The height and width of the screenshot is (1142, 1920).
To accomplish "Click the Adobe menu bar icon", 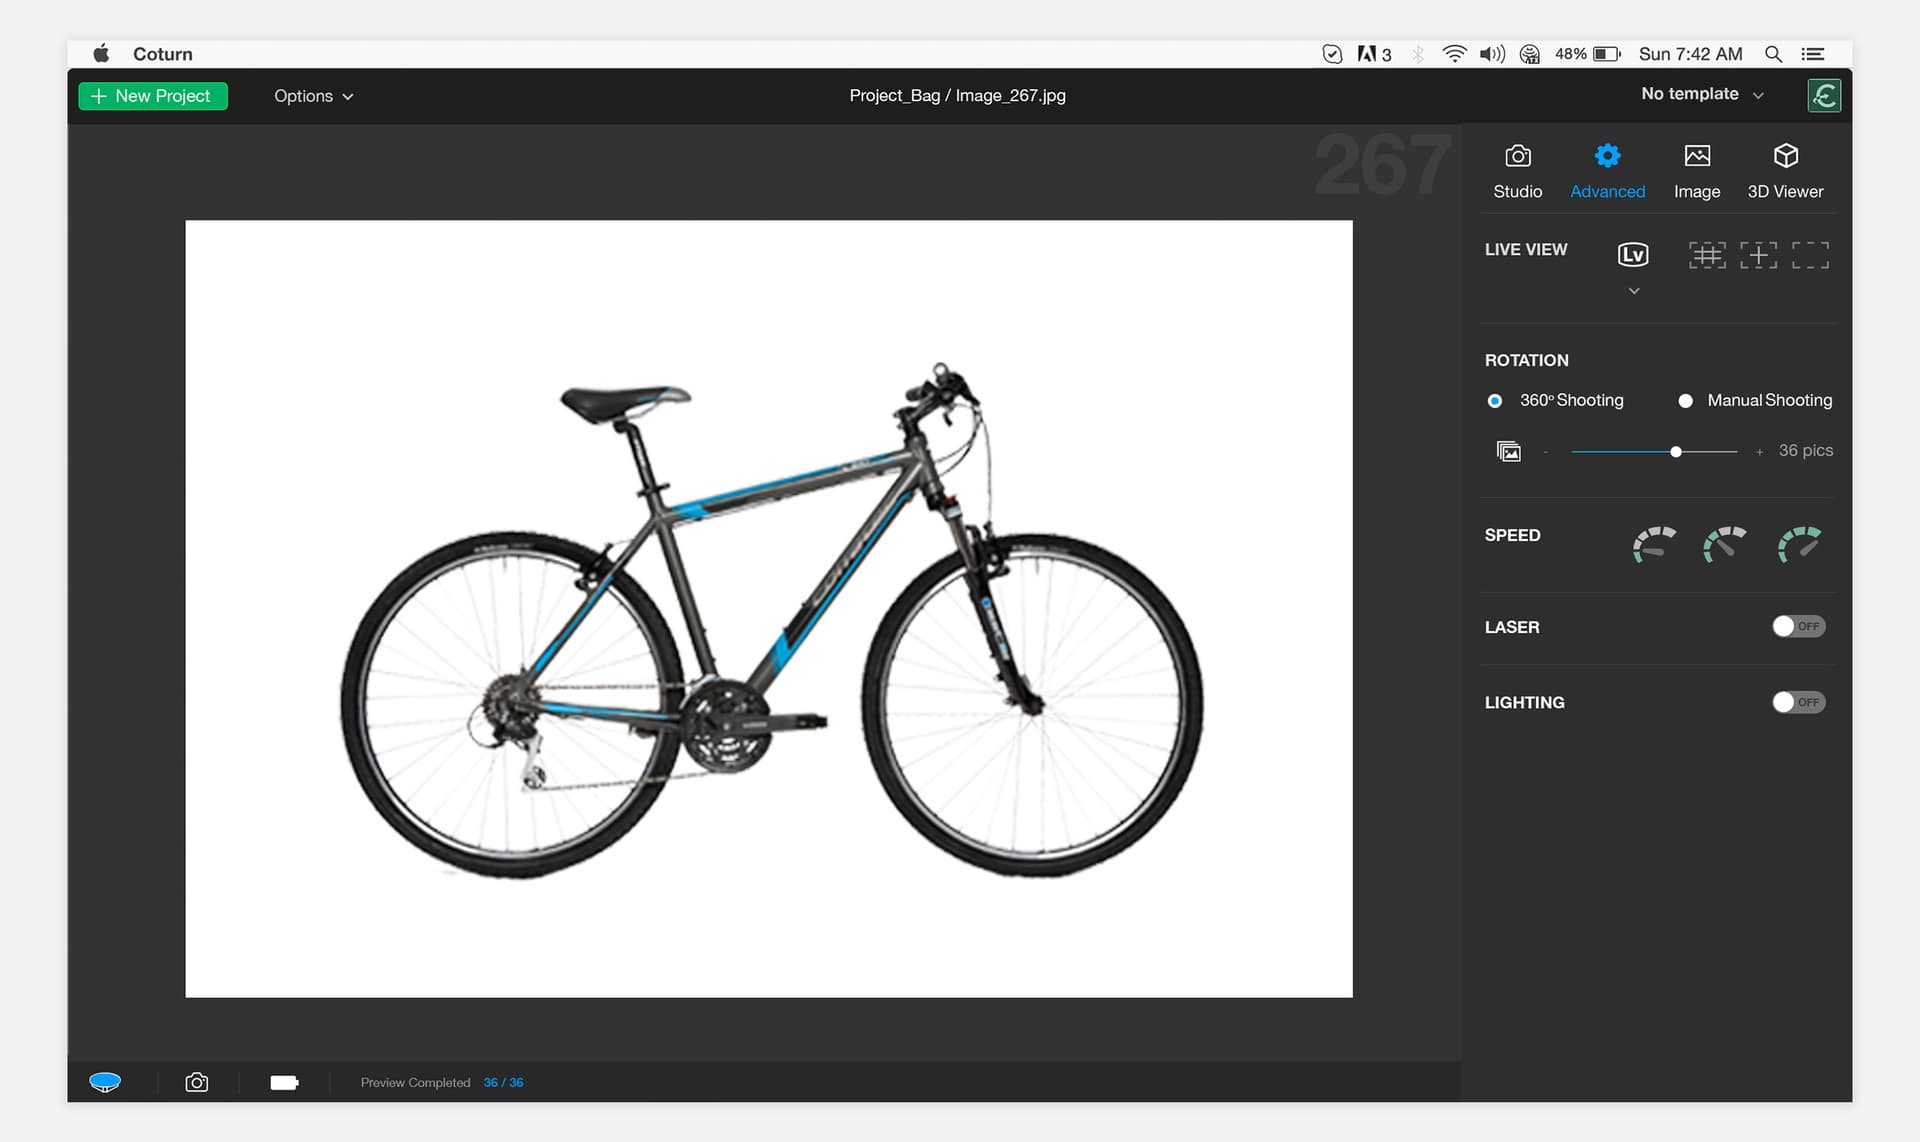I will [x=1374, y=54].
